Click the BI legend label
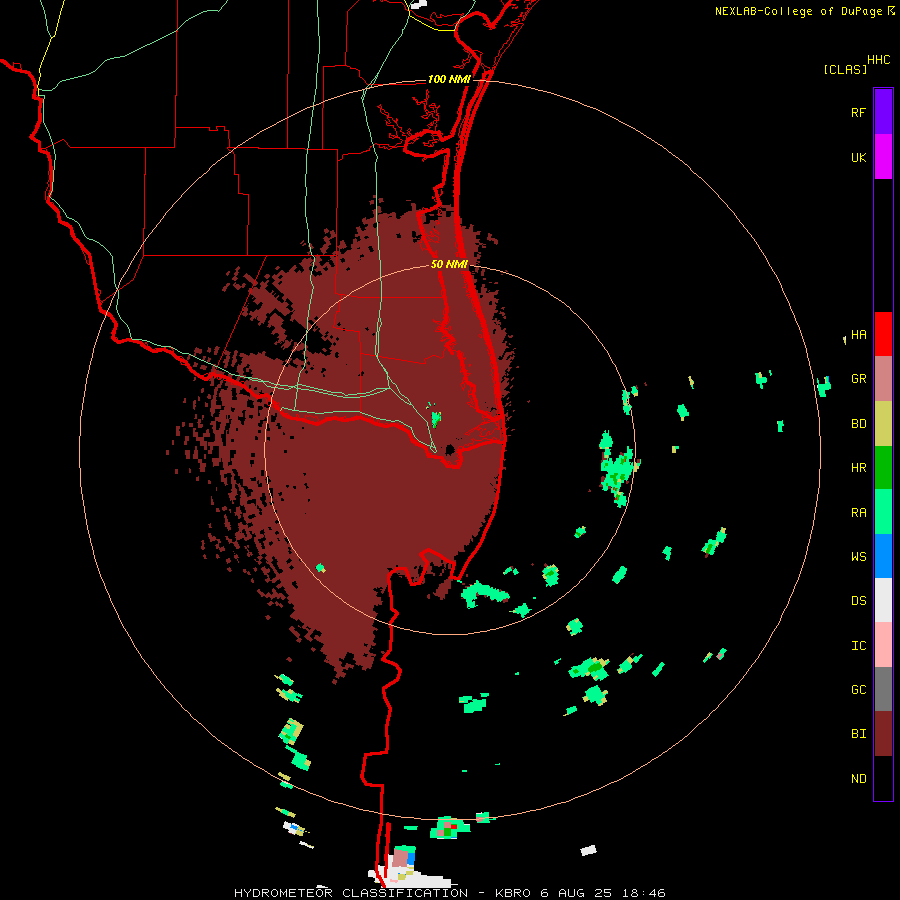The height and width of the screenshot is (900, 900). (858, 734)
